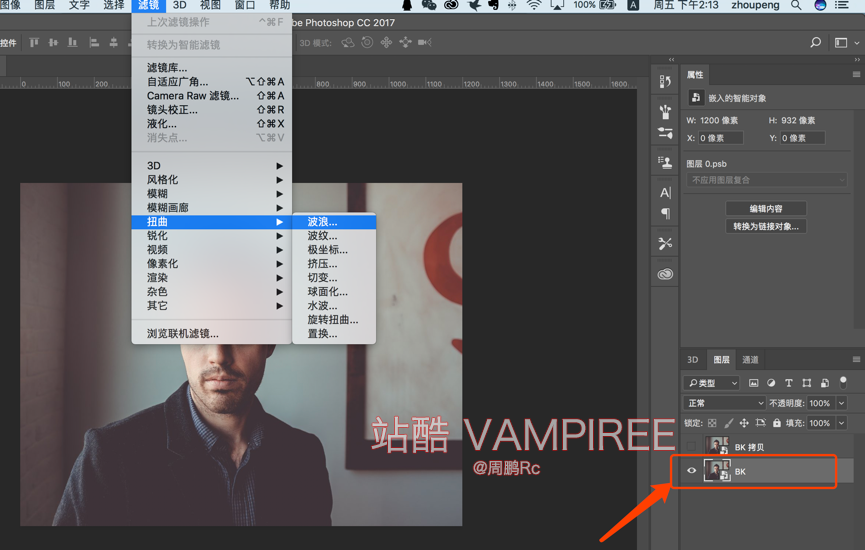Expand 模糊 filter submenu
Image resolution: width=865 pixels, height=550 pixels.
point(212,194)
